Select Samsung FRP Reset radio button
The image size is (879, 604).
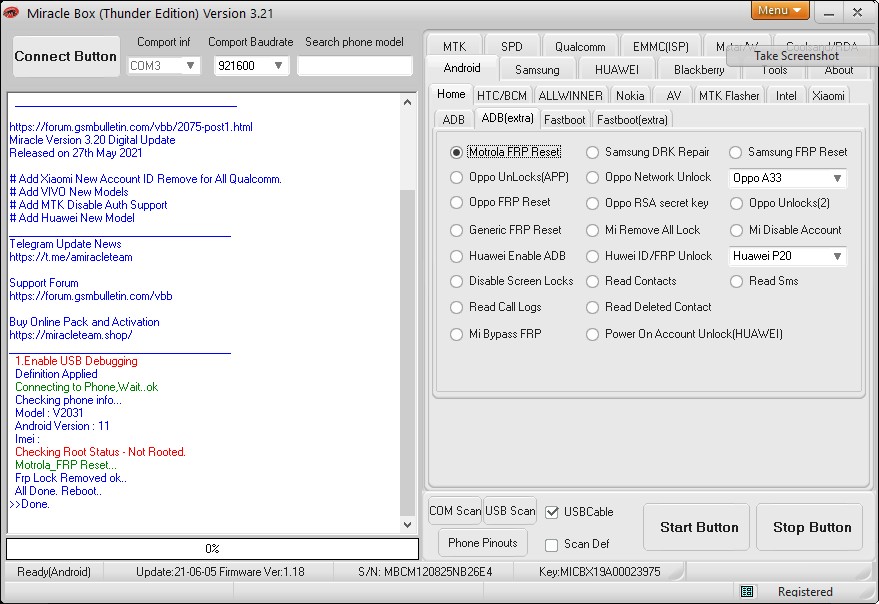pyautogui.click(x=735, y=152)
